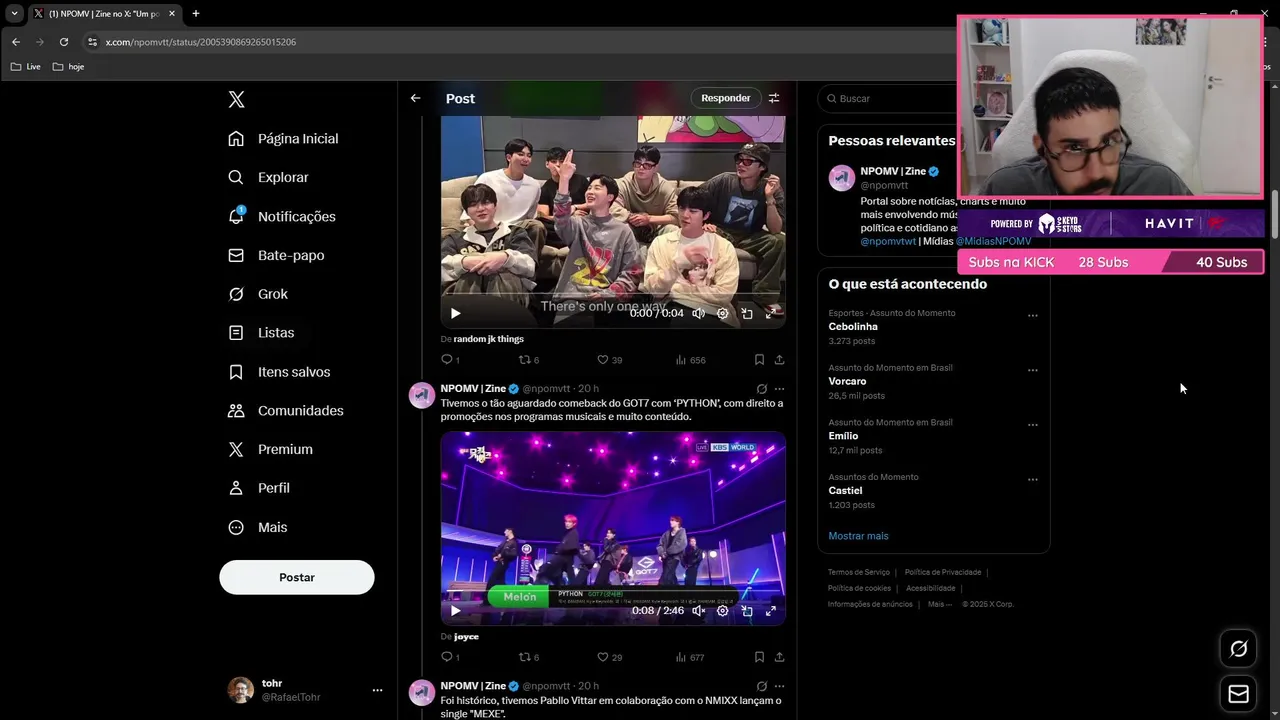The height and width of the screenshot is (720, 1280).
Task: Open Explorar in the sidebar
Action: pyautogui.click(x=268, y=177)
